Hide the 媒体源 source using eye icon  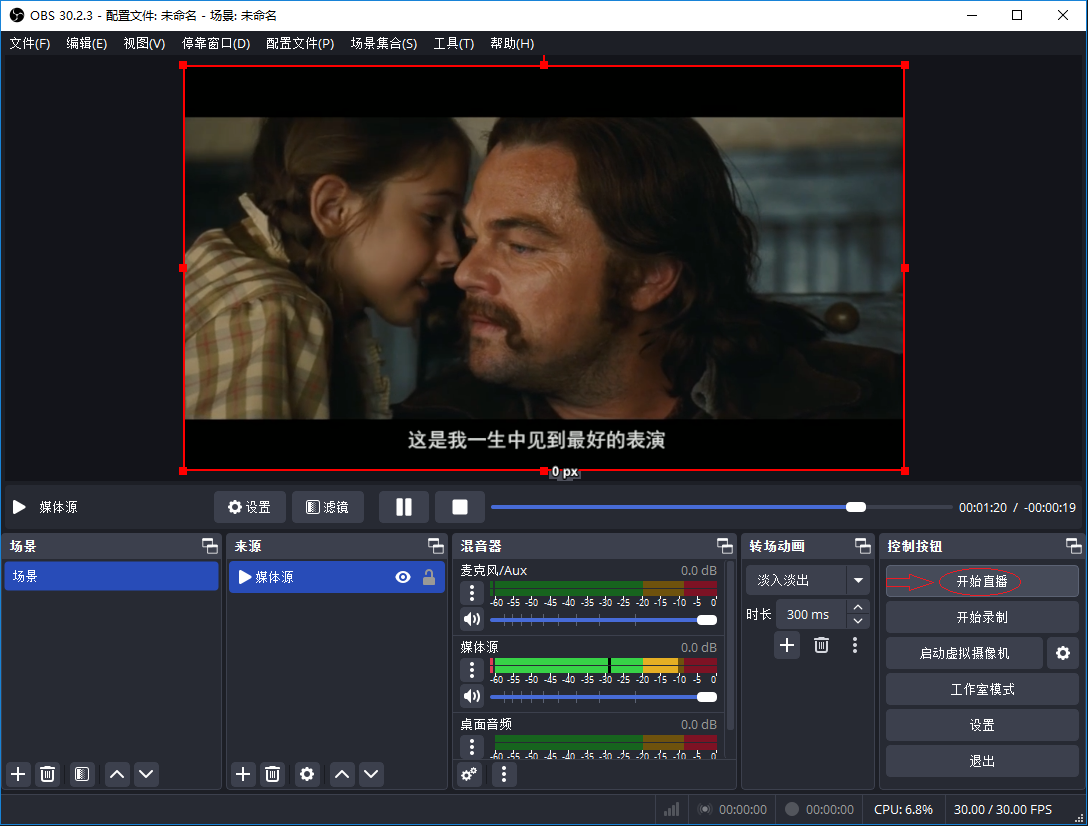click(403, 577)
